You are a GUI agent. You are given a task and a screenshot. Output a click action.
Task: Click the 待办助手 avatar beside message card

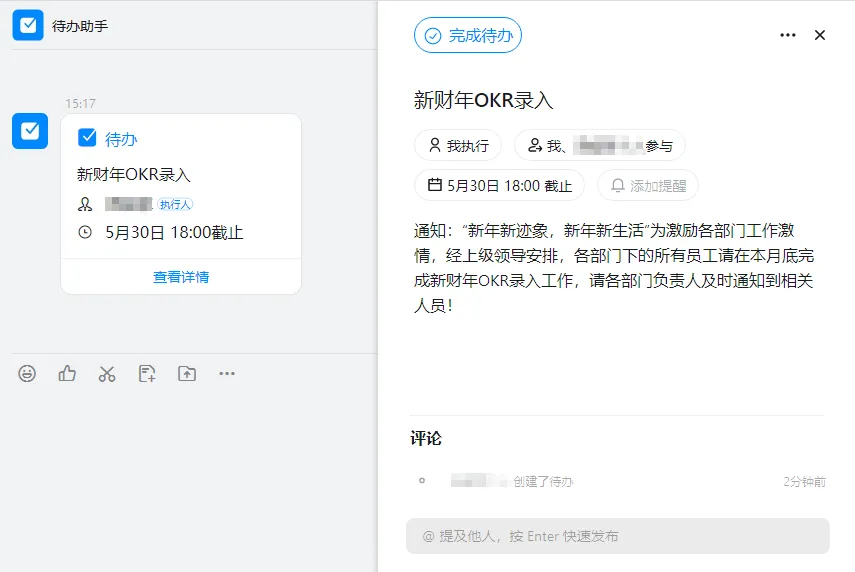pyautogui.click(x=30, y=131)
